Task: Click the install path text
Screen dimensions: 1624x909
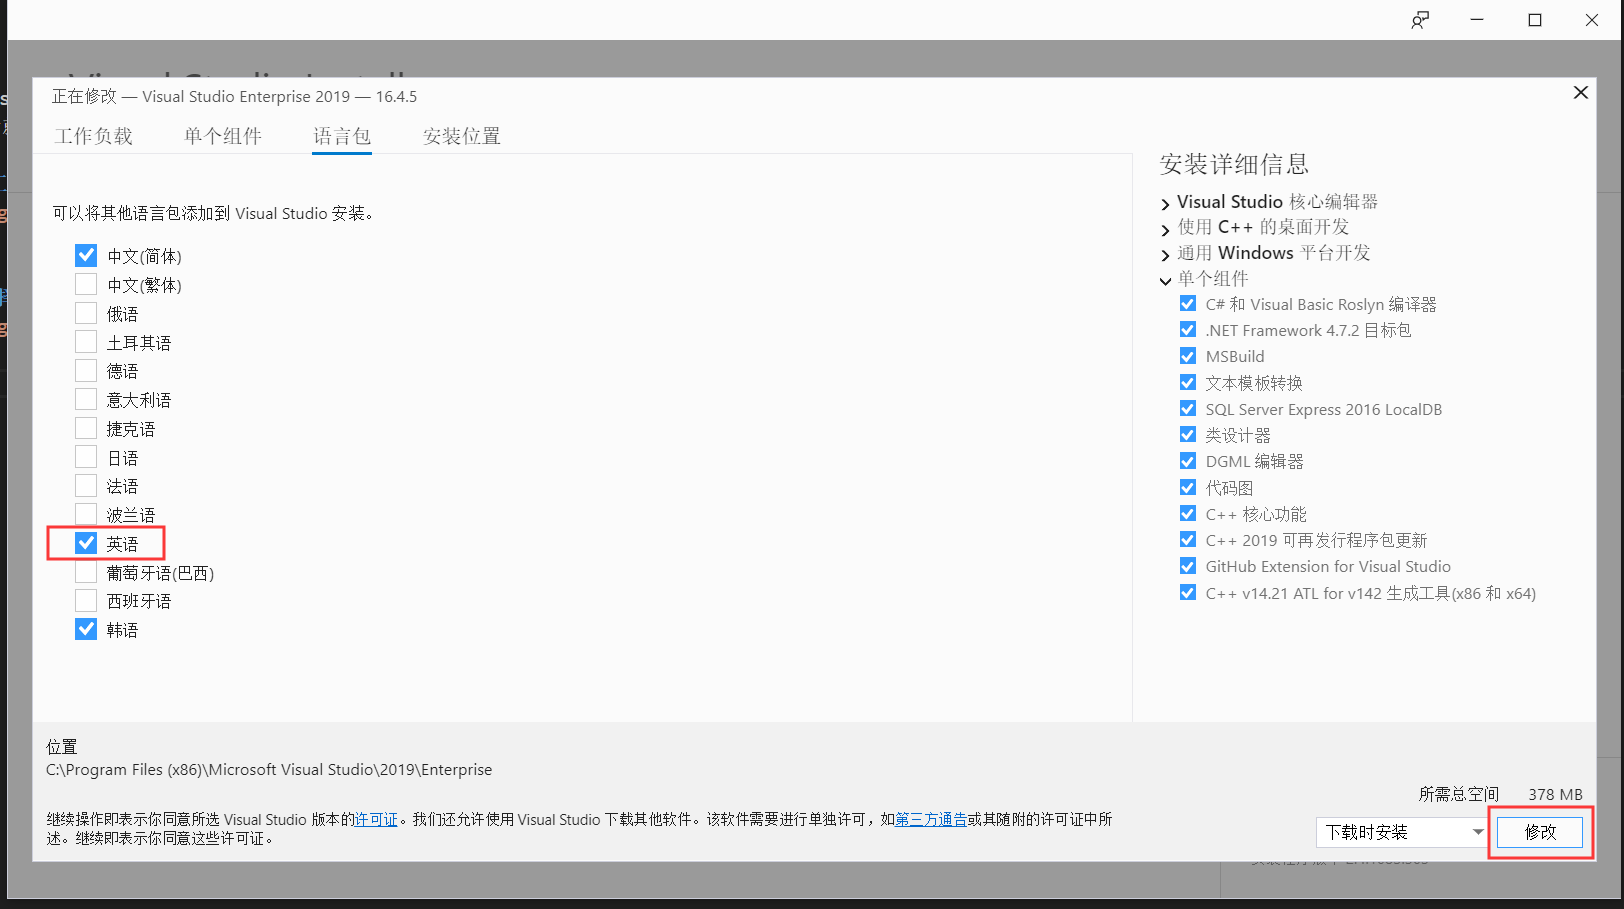Action: 269,770
